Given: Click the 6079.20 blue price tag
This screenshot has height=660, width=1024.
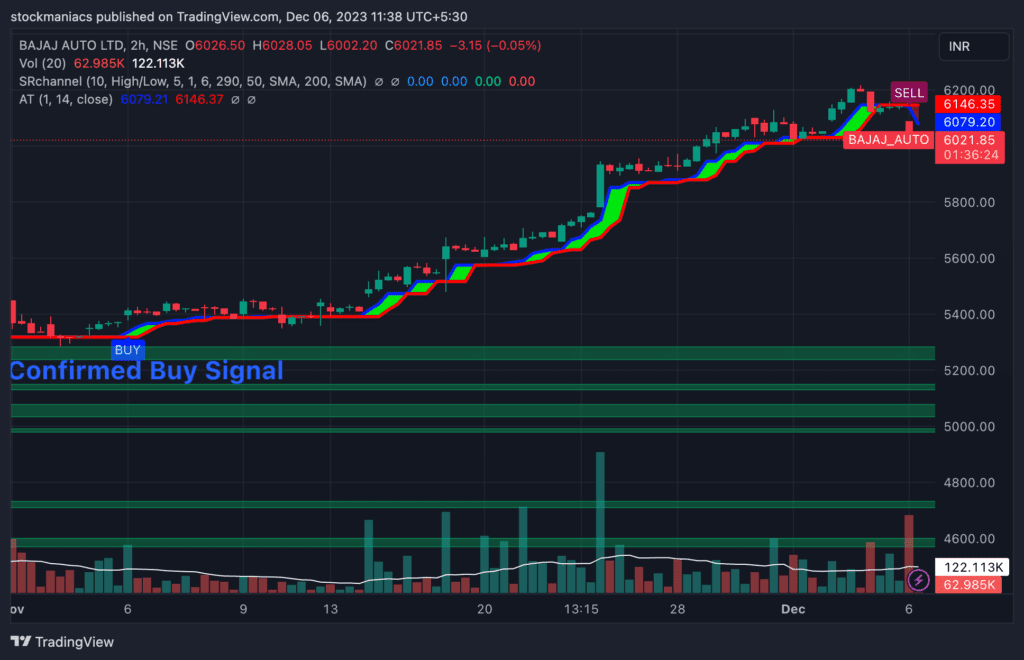Looking at the screenshot, I should pos(969,122).
